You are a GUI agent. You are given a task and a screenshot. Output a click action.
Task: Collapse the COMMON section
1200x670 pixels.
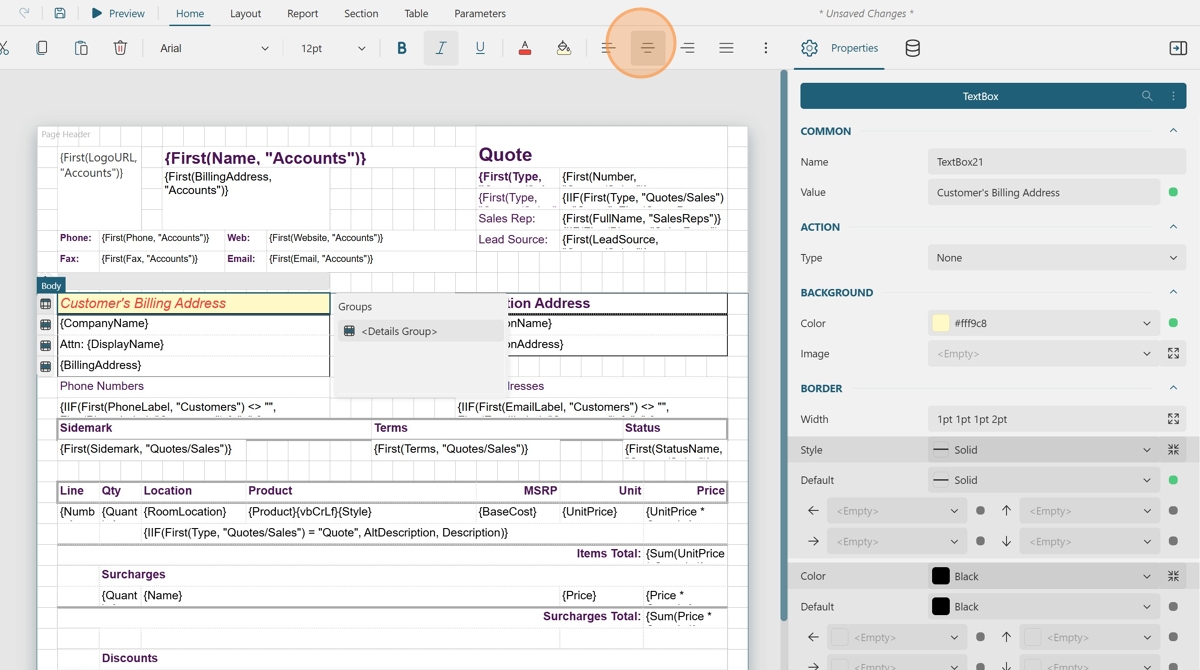click(1173, 131)
